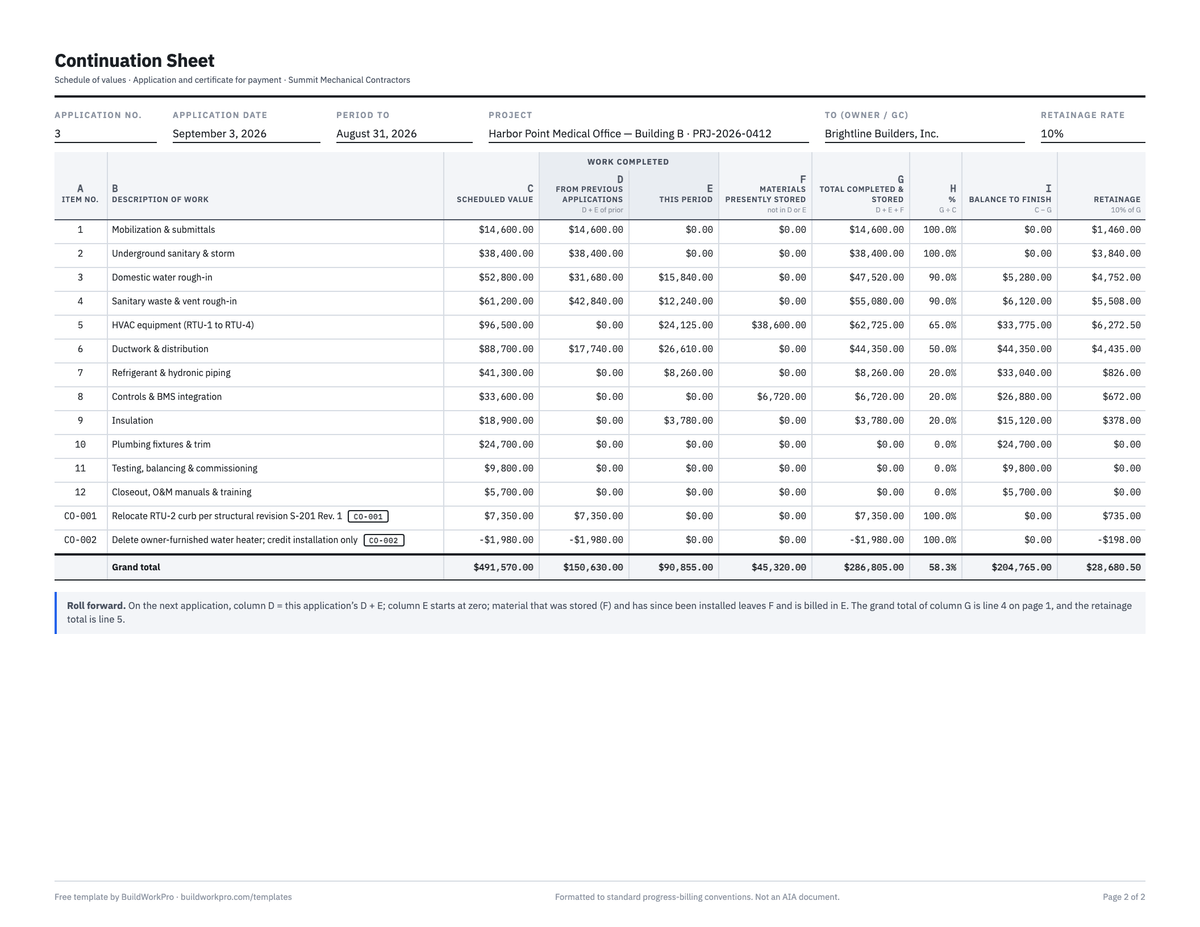The height and width of the screenshot is (927, 1200).
Task: Select description 'Mobilization & submittals'
Action: [163, 230]
